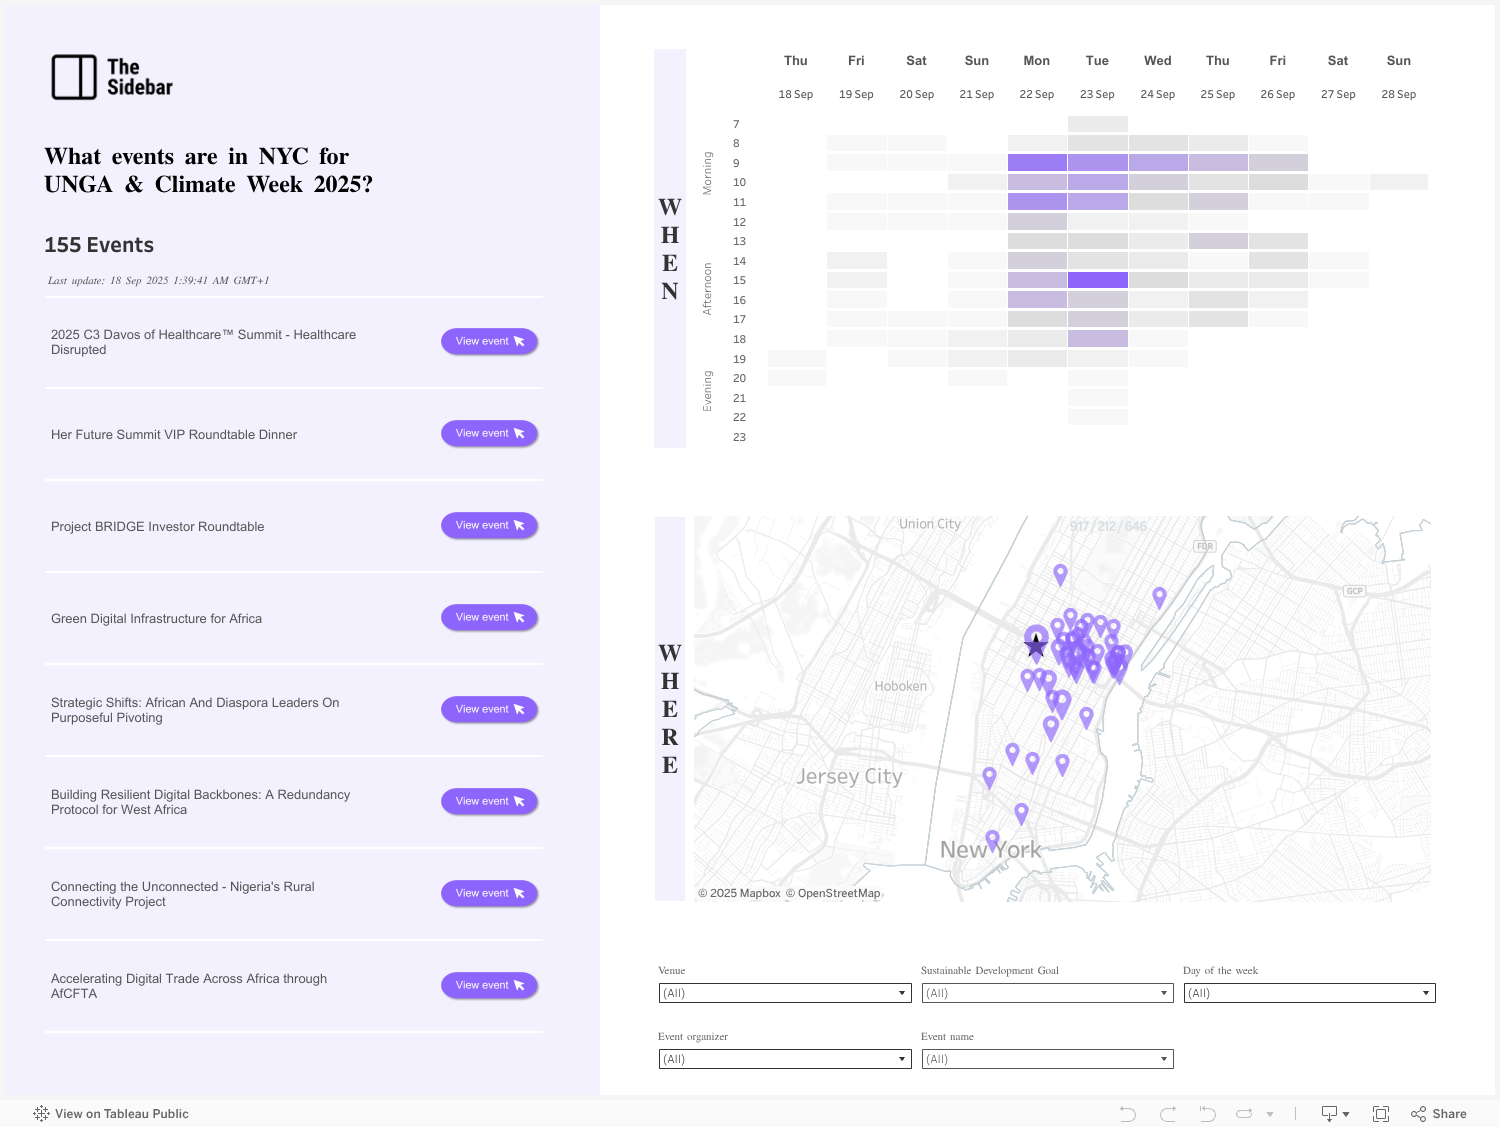Viewport: 1500px width, 1127px height.
Task: Click the Undo arrow in bottom toolbar
Action: 1127,1113
